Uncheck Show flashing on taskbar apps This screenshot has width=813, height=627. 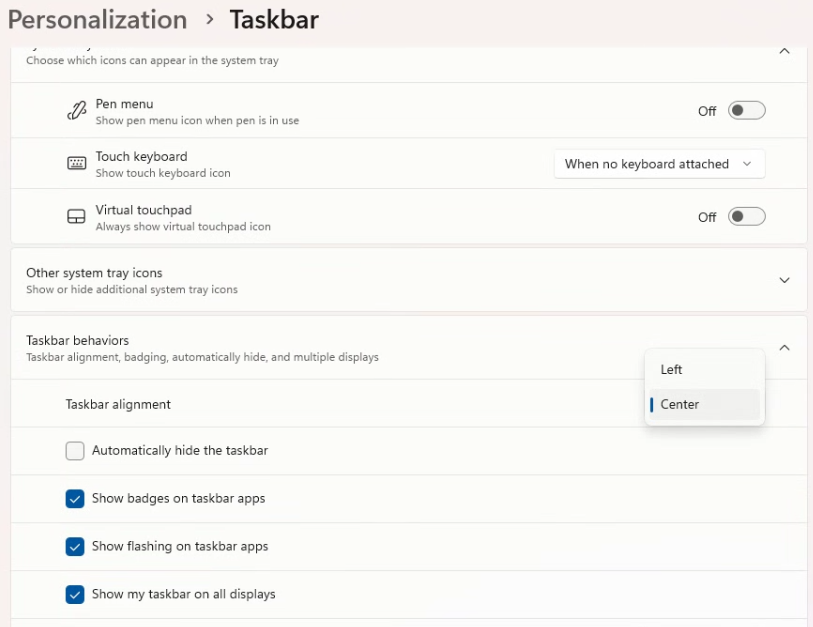coord(75,547)
